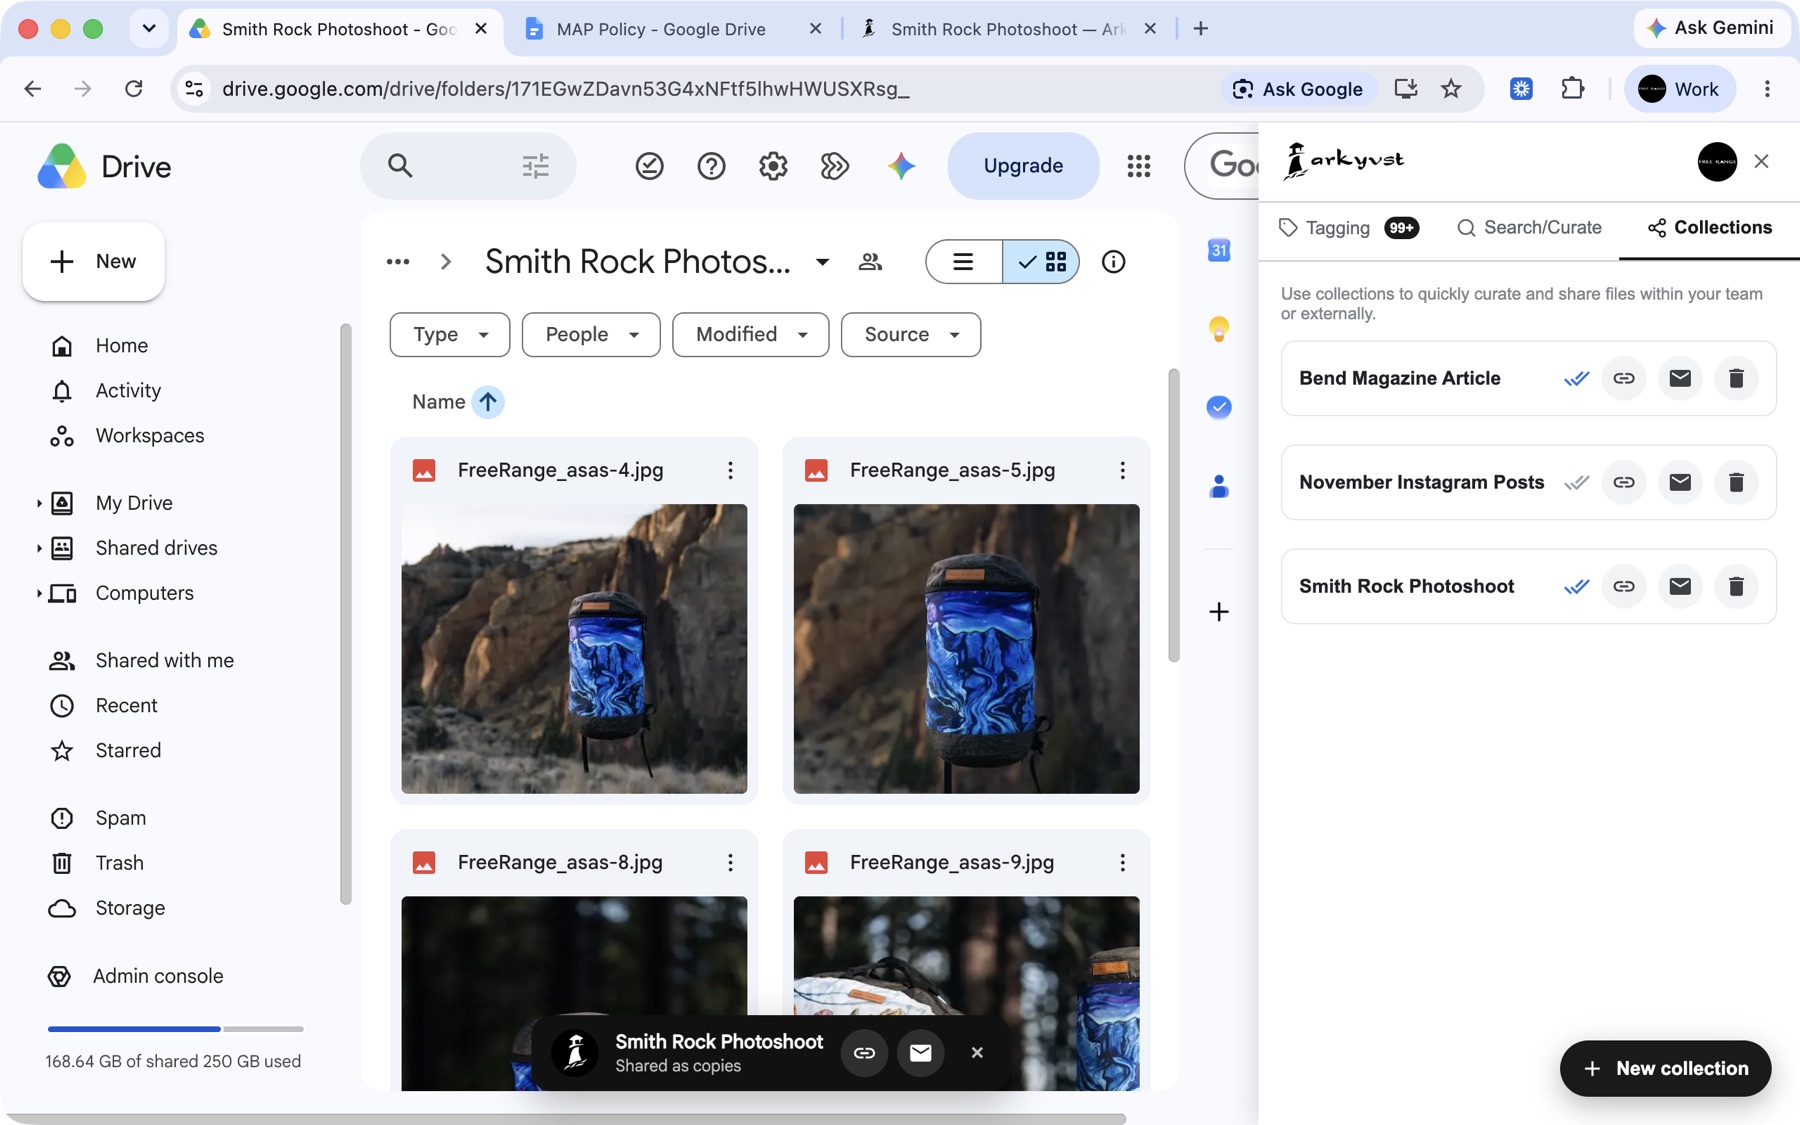Toggle Smith Rock Photoshoot double-check mark
Viewport: 1800px width, 1125px height.
(x=1576, y=586)
